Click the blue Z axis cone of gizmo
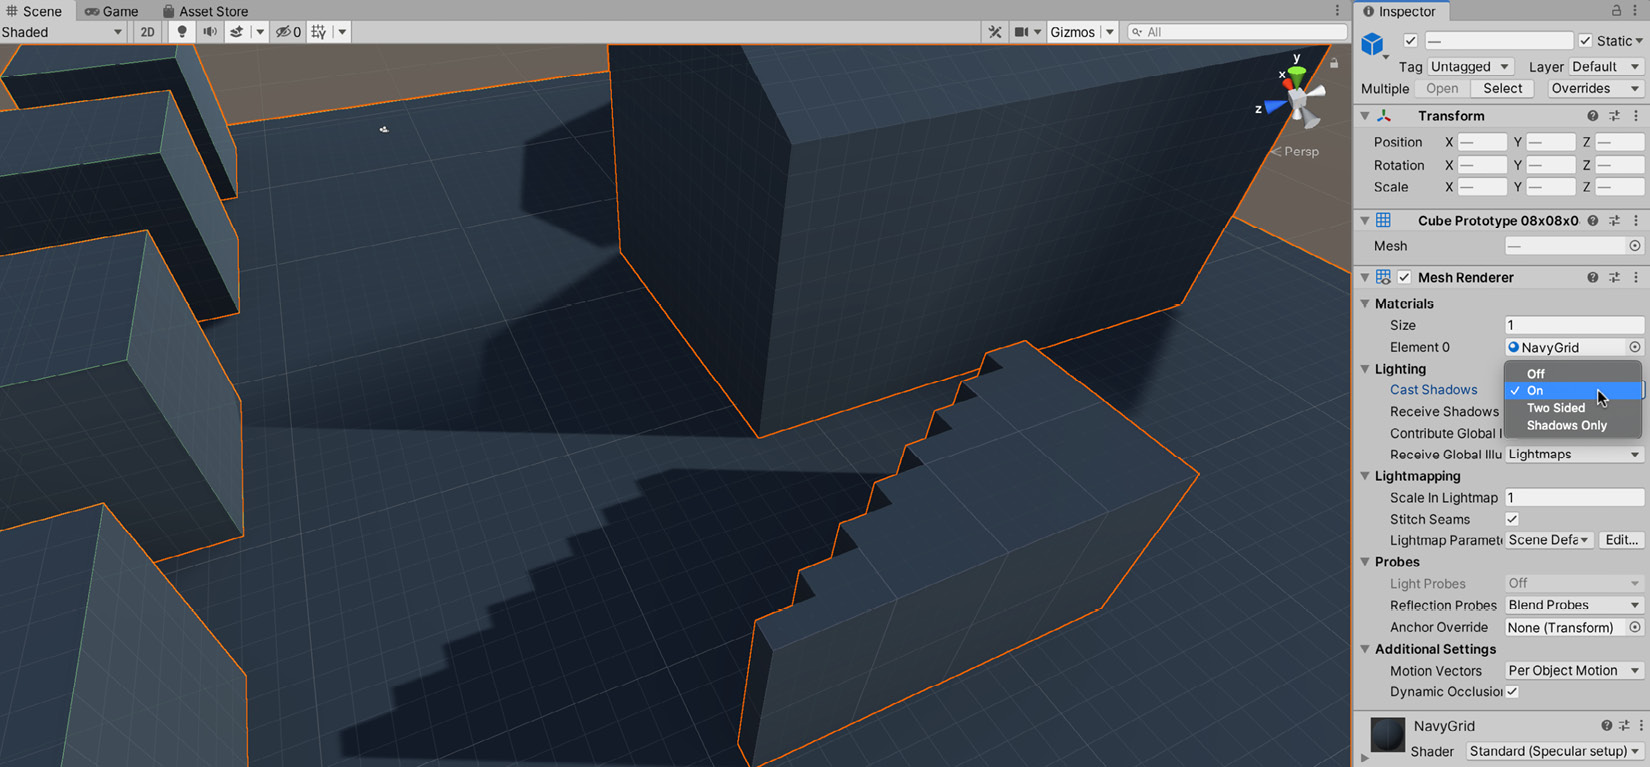Screen dimensions: 1650x767 [1275, 106]
